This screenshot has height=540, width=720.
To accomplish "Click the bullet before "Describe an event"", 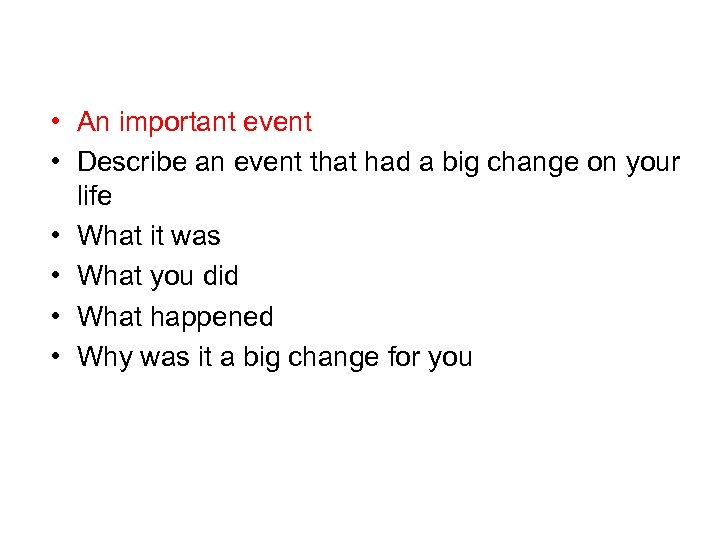I will [60, 163].
